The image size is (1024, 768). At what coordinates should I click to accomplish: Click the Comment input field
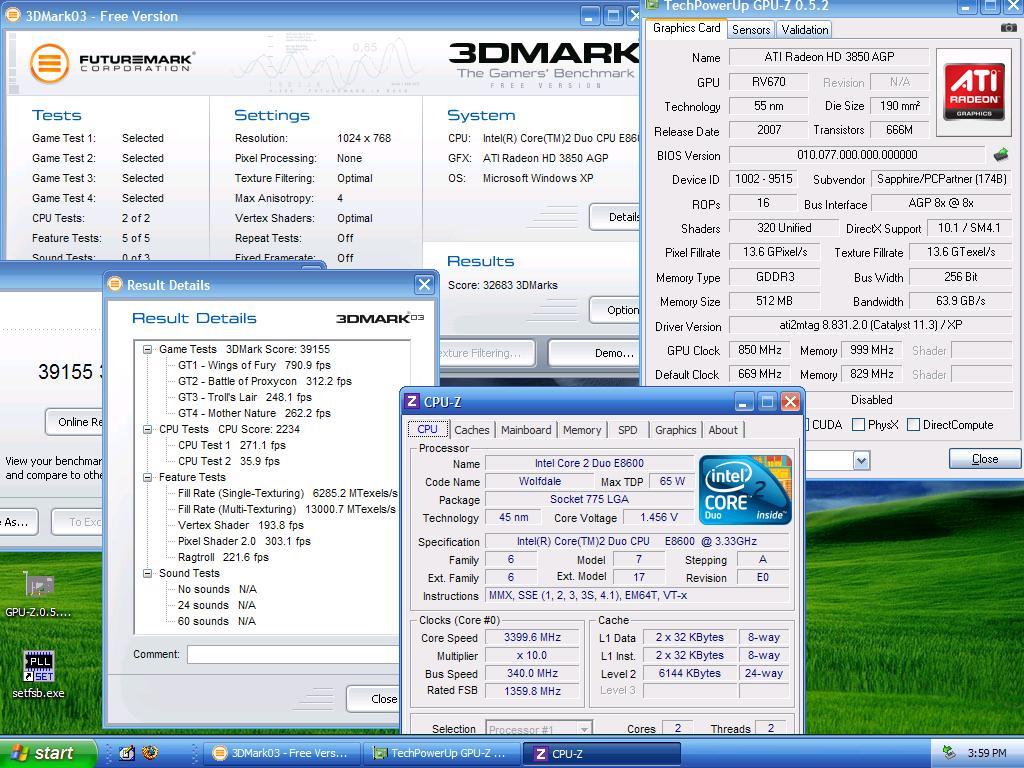[293, 654]
